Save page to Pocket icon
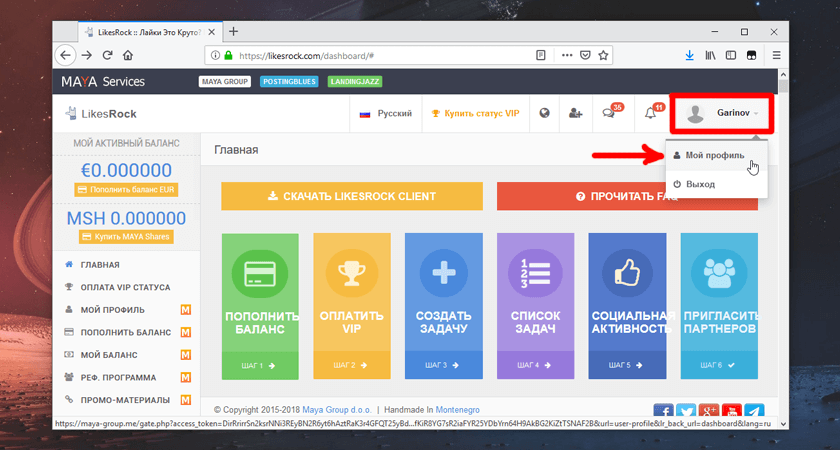 tap(586, 55)
